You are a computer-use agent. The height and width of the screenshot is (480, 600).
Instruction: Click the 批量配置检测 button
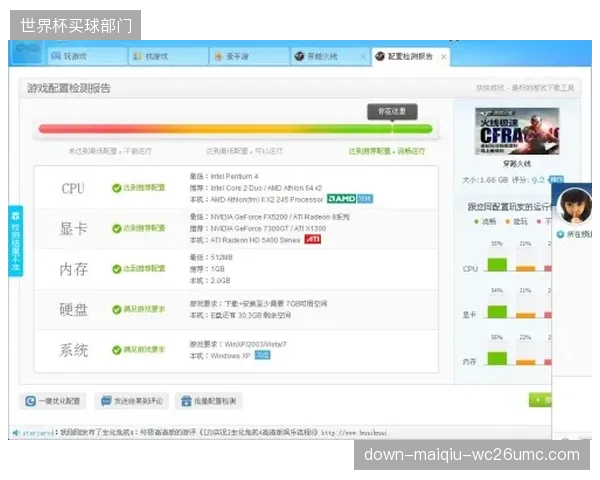[x=209, y=401]
